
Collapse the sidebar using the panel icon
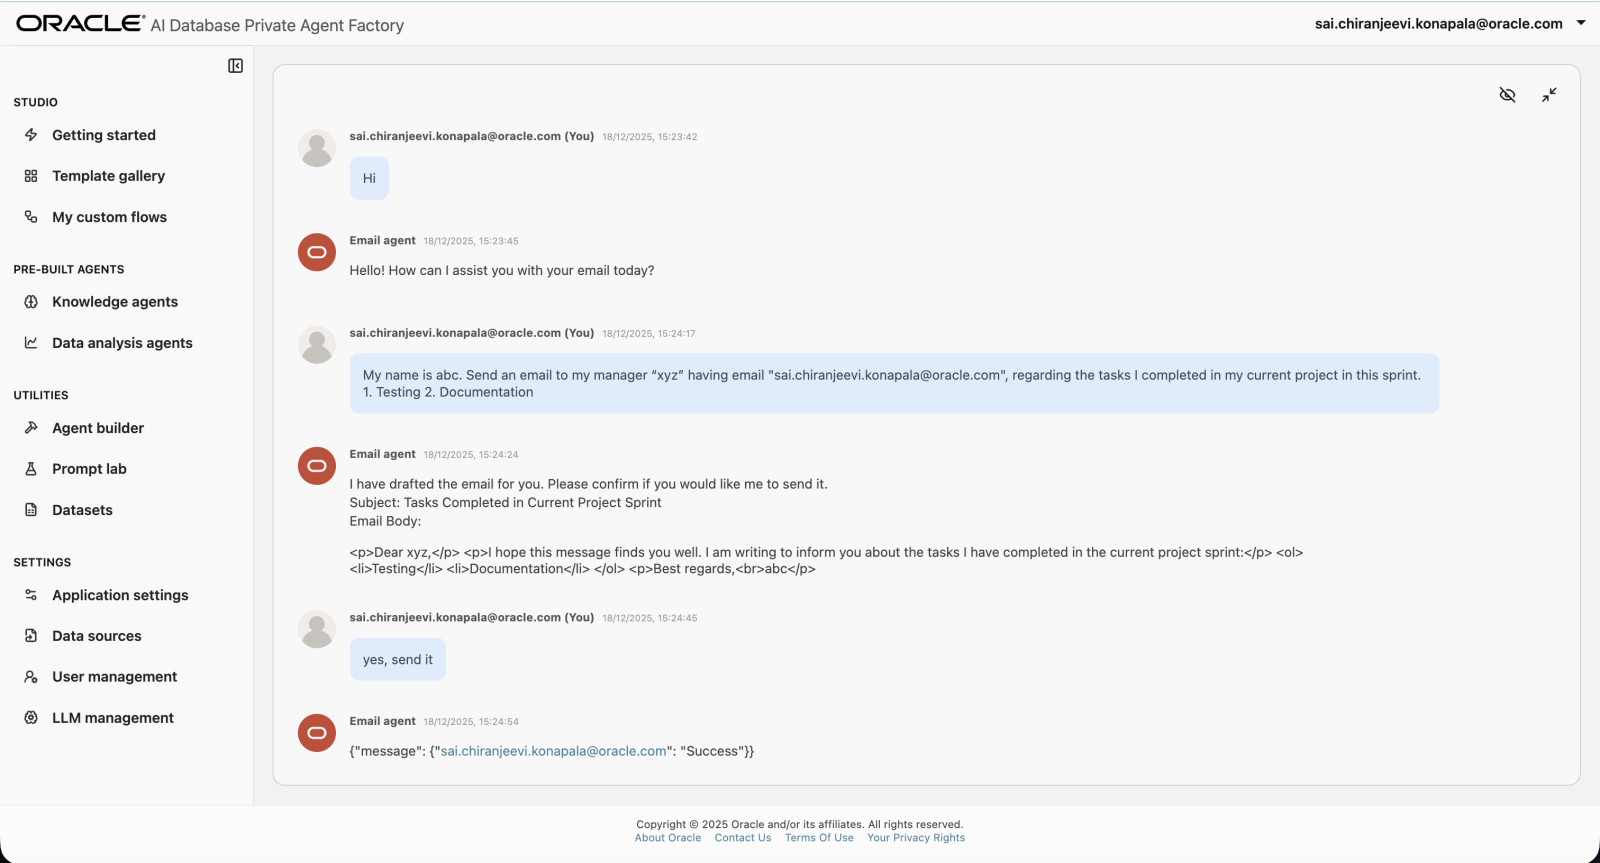(235, 66)
